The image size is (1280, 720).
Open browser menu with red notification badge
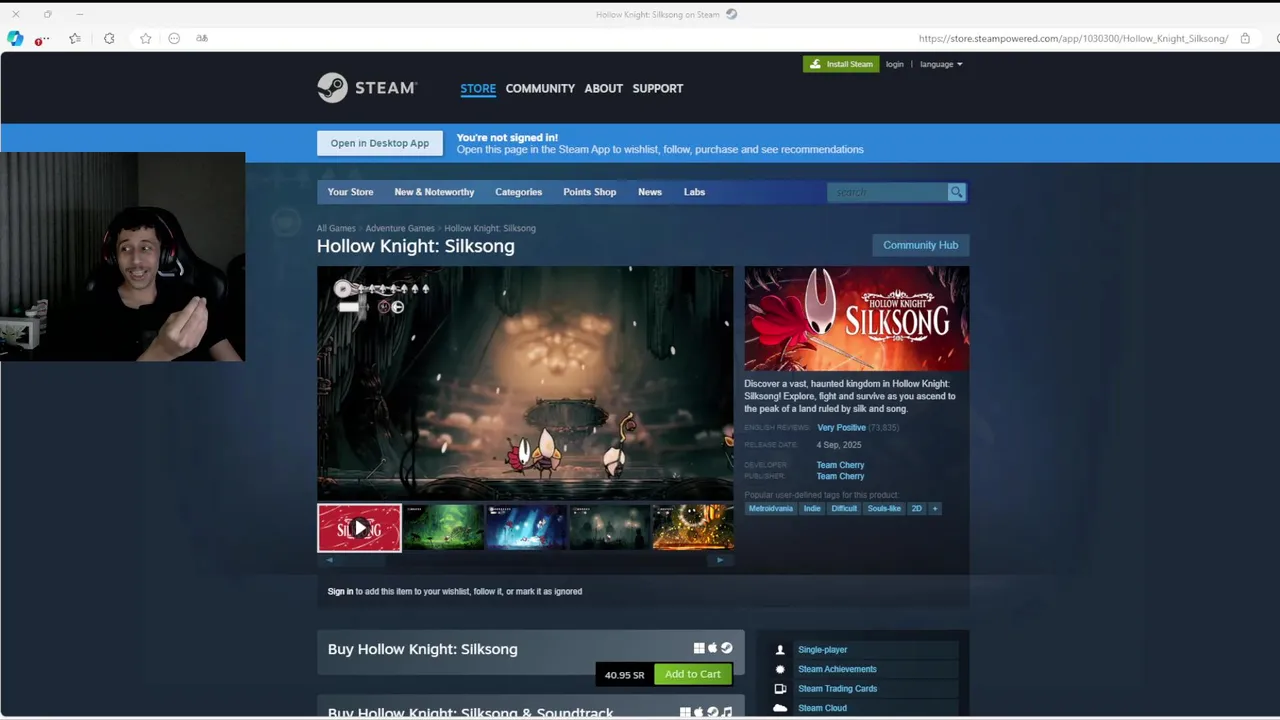[41, 39]
